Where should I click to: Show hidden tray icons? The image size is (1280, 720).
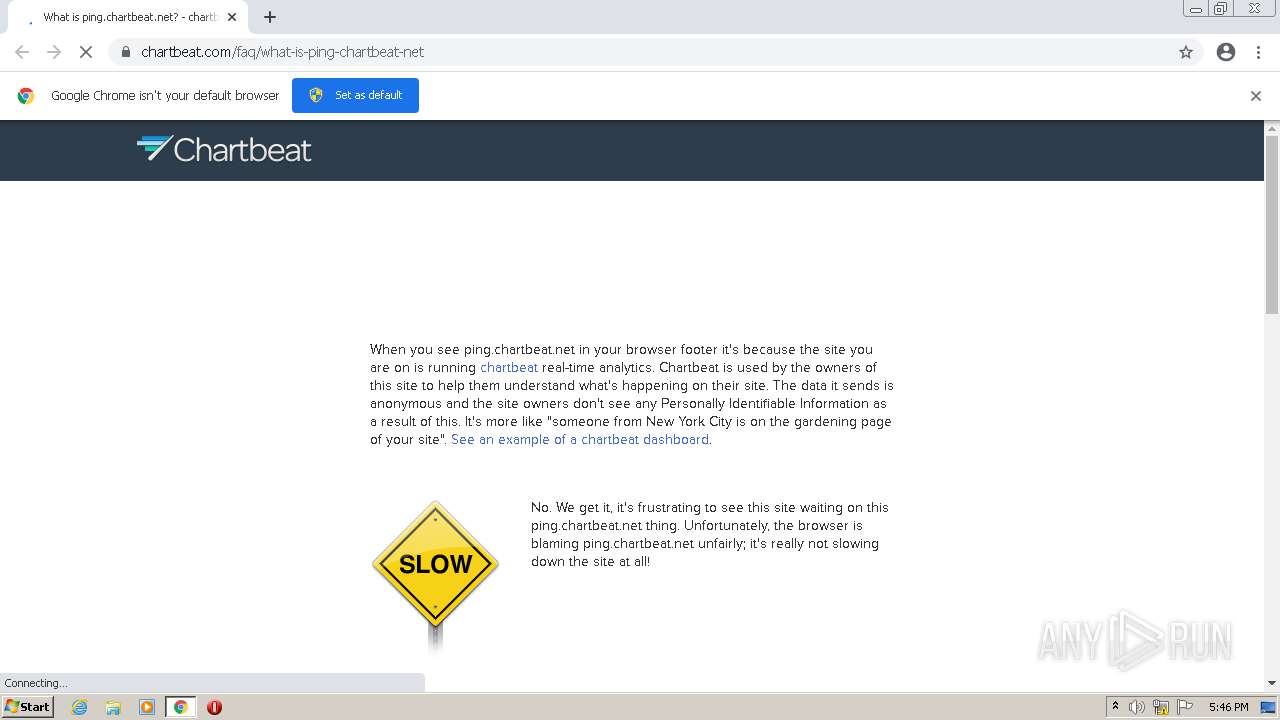coord(1115,707)
